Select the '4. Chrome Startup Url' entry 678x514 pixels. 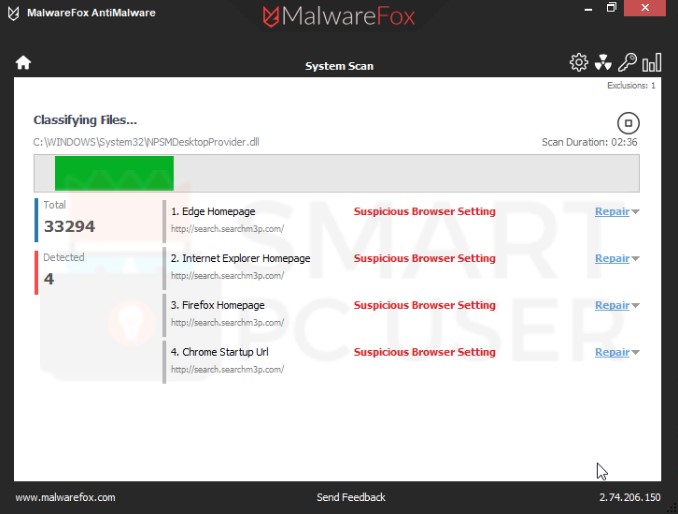click(220, 352)
